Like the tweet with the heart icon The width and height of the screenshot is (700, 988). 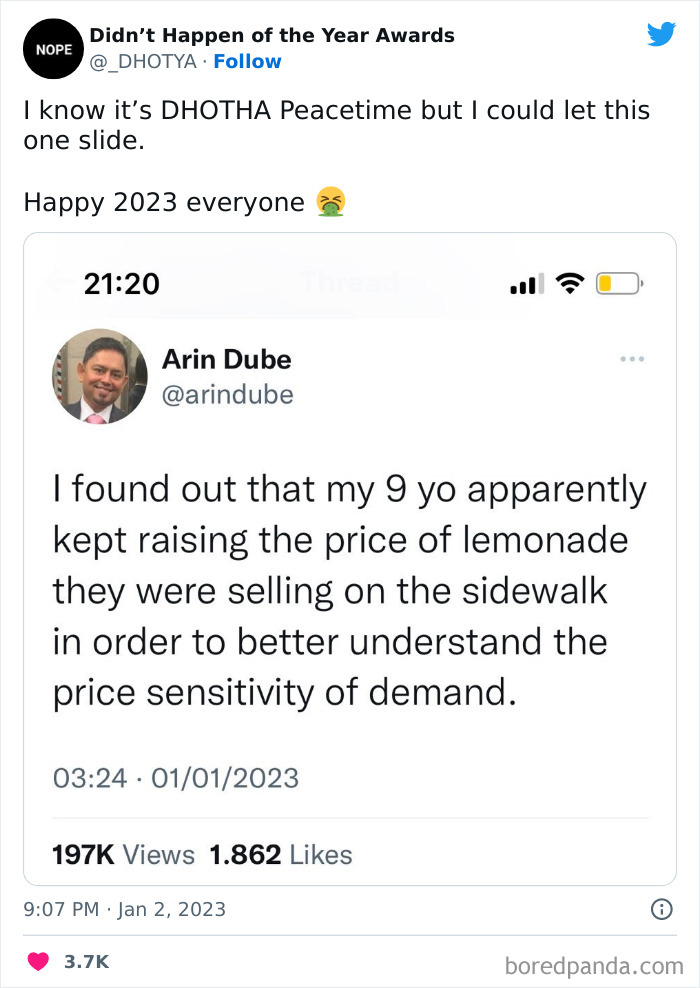(37, 962)
